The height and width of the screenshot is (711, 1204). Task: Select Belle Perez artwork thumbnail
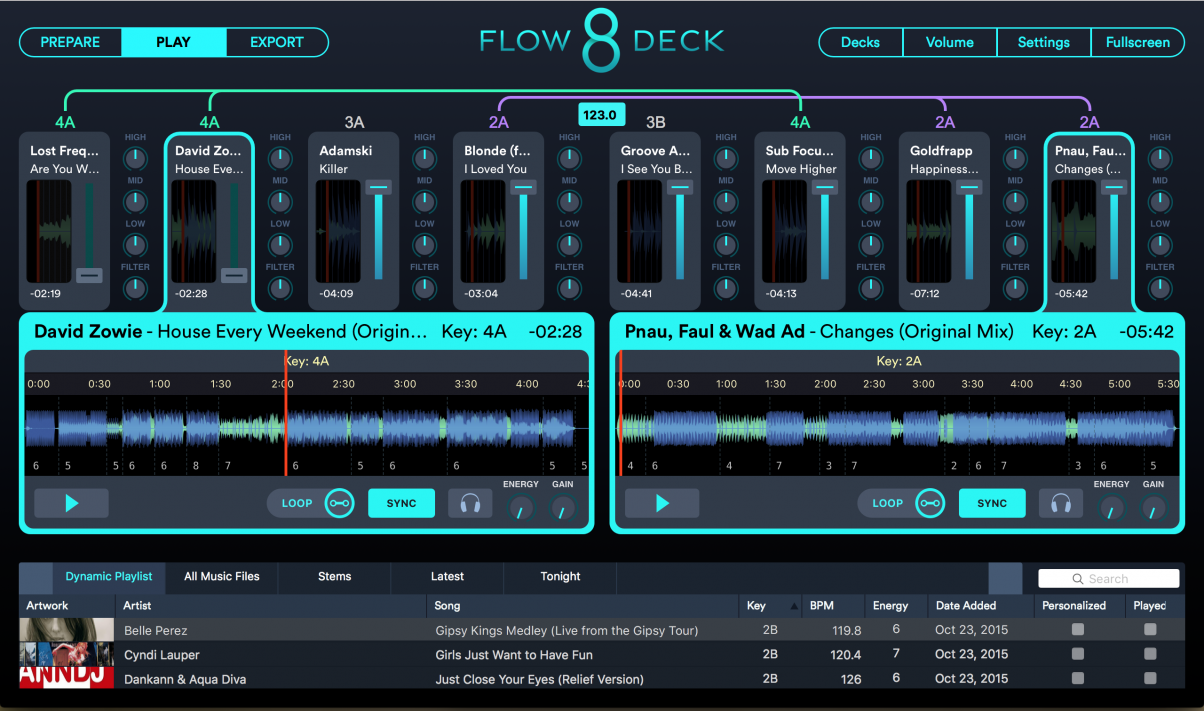tap(67, 630)
